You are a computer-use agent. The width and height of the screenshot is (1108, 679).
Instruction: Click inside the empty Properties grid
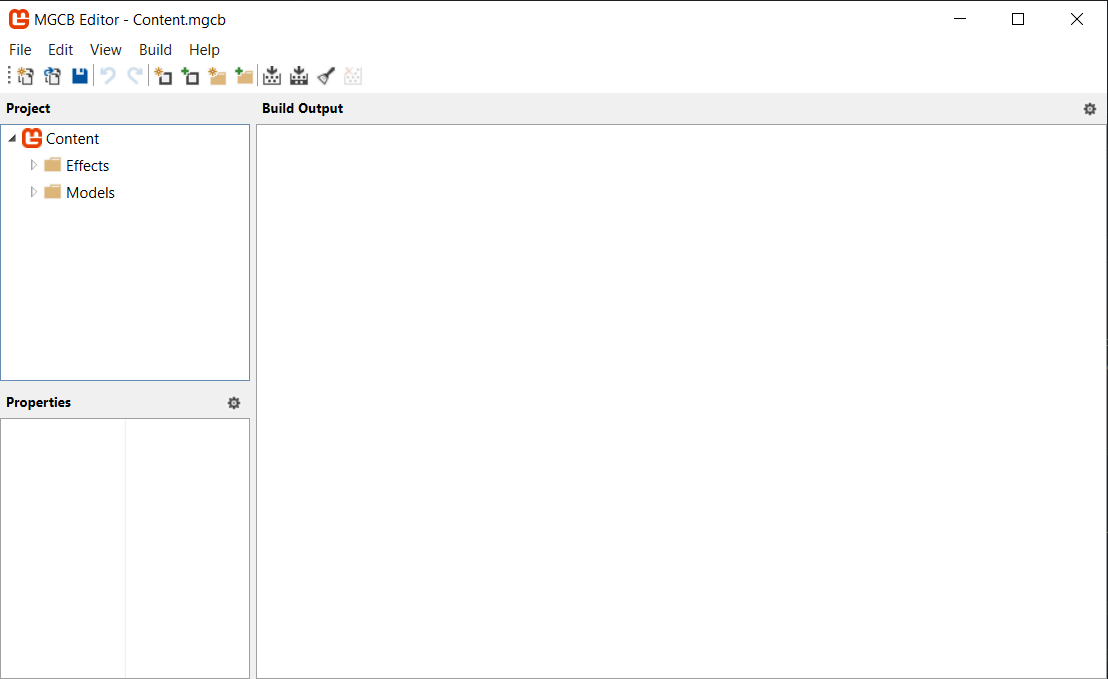[125, 548]
